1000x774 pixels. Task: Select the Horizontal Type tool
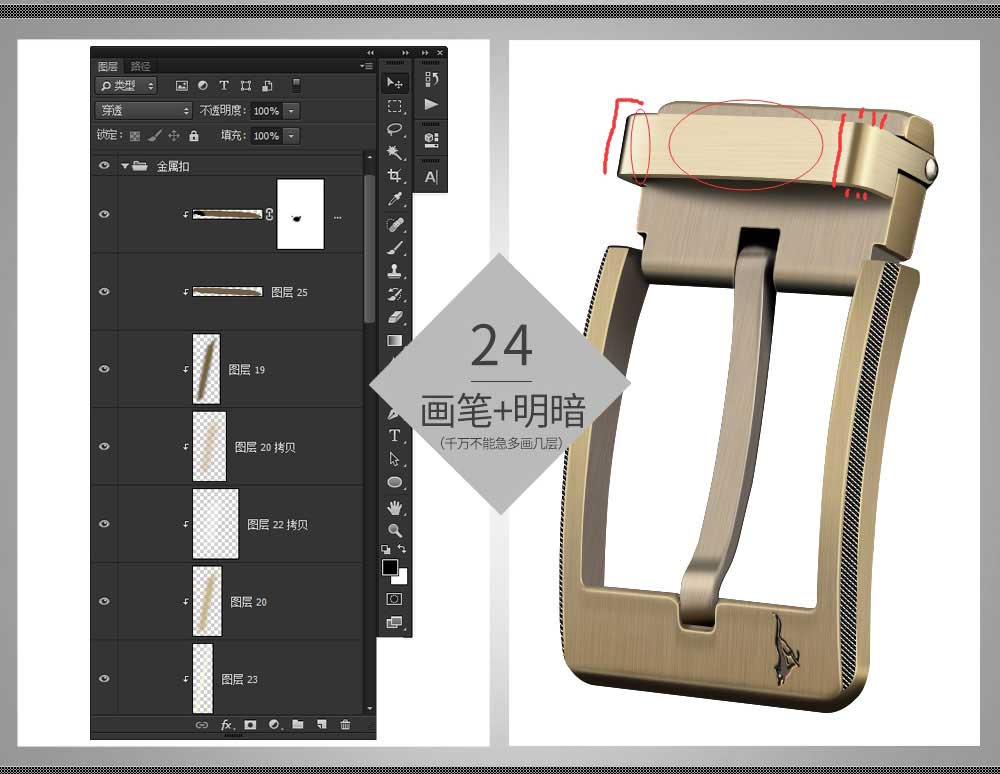pos(395,435)
